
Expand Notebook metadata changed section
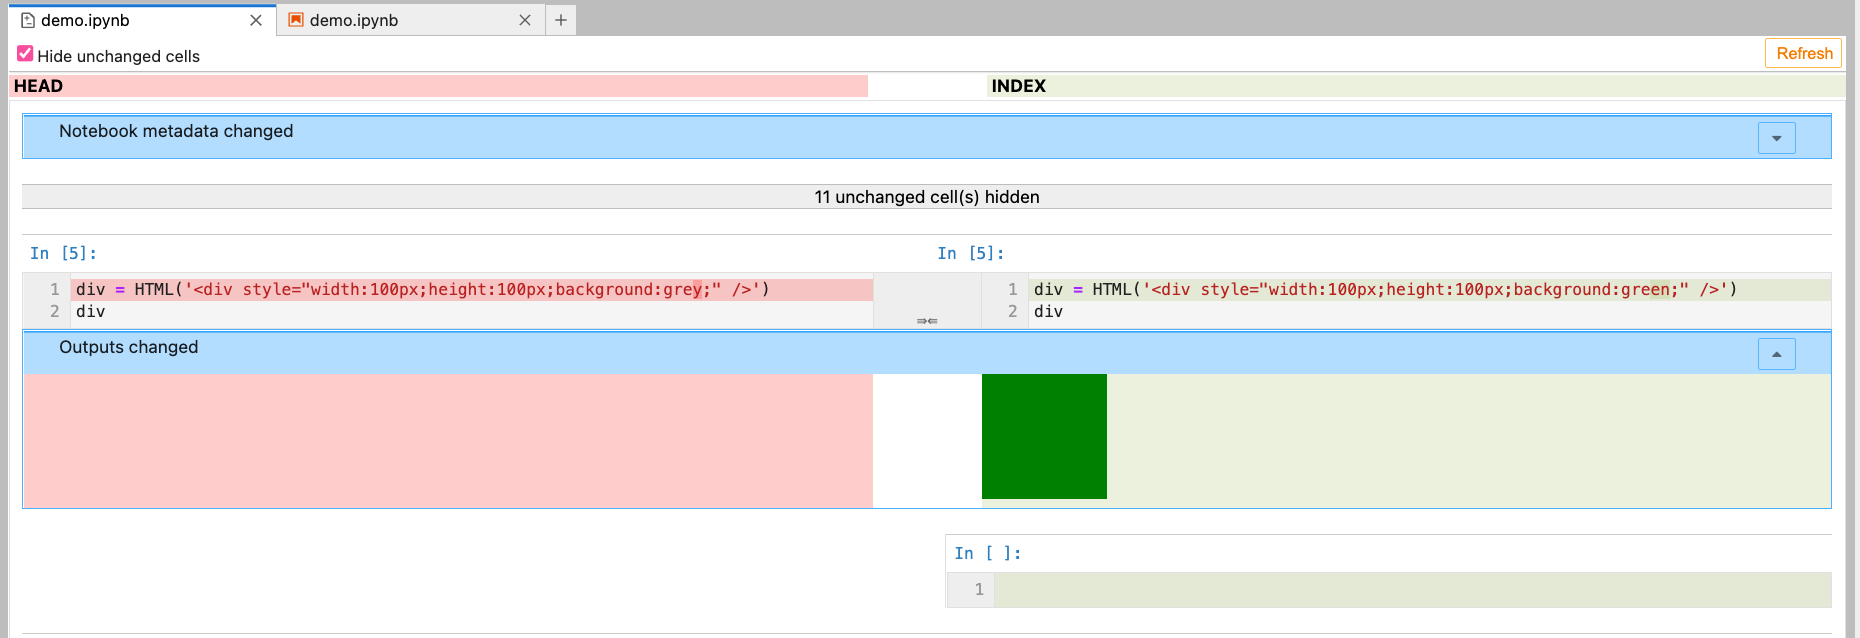click(1777, 138)
